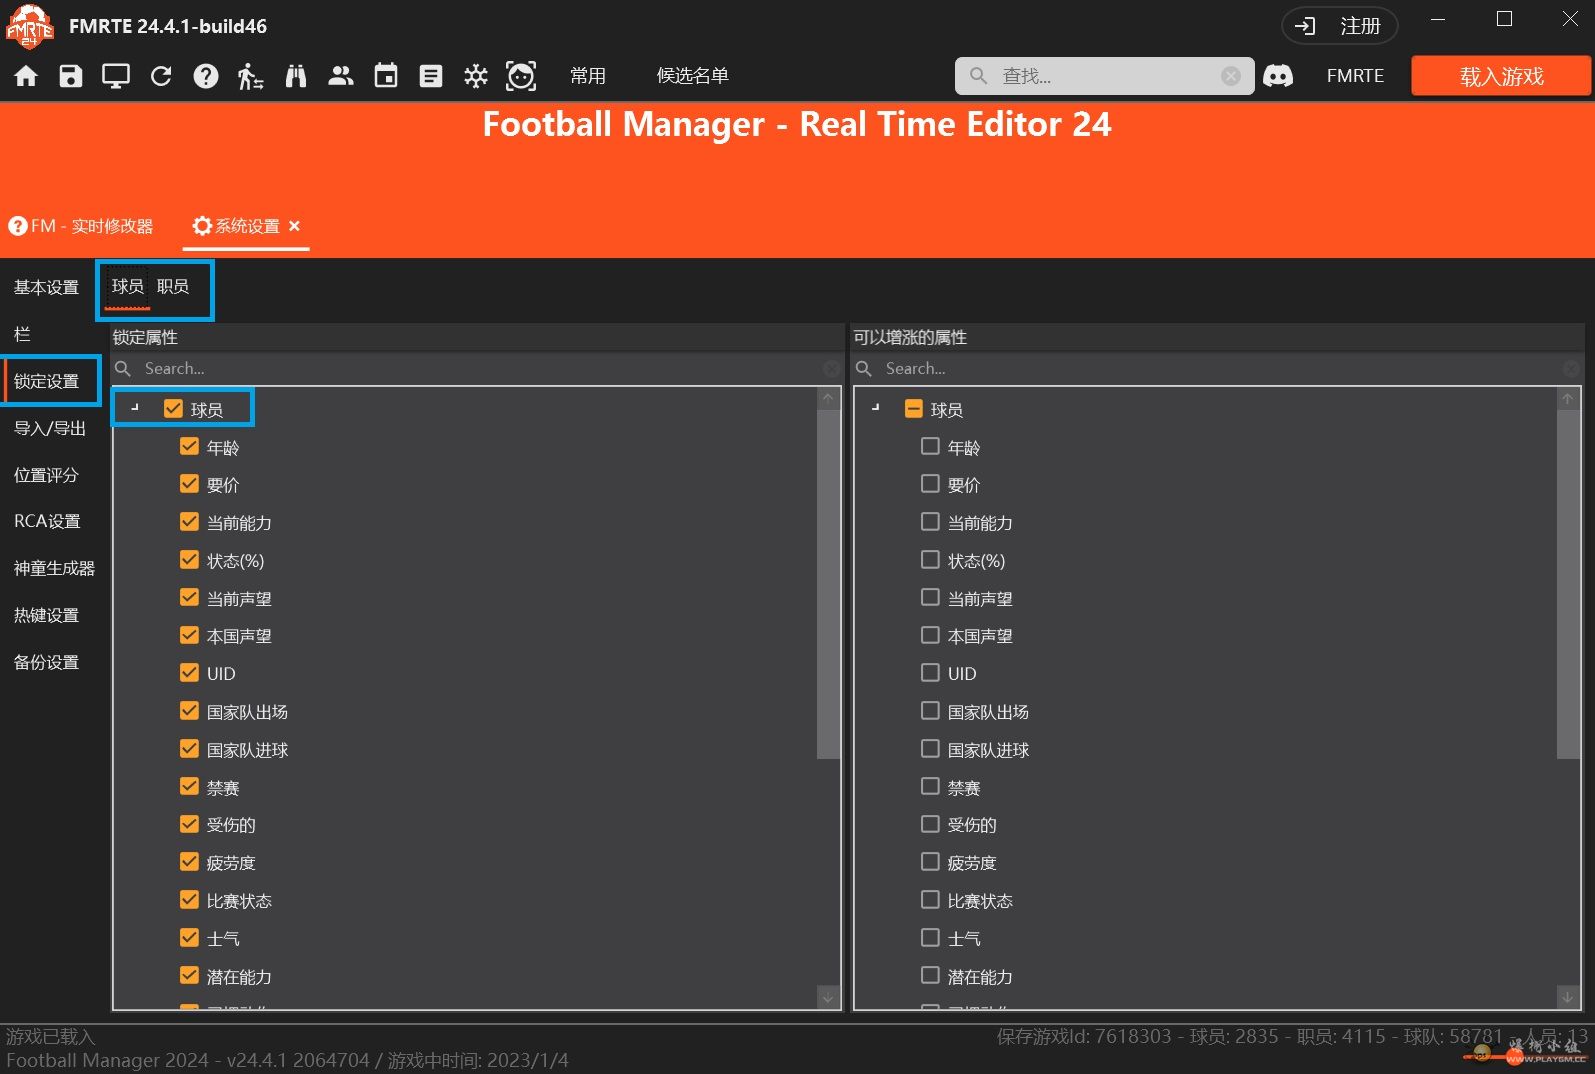Click the running player icon
Viewport: 1595px width, 1074px height.
coord(250,76)
